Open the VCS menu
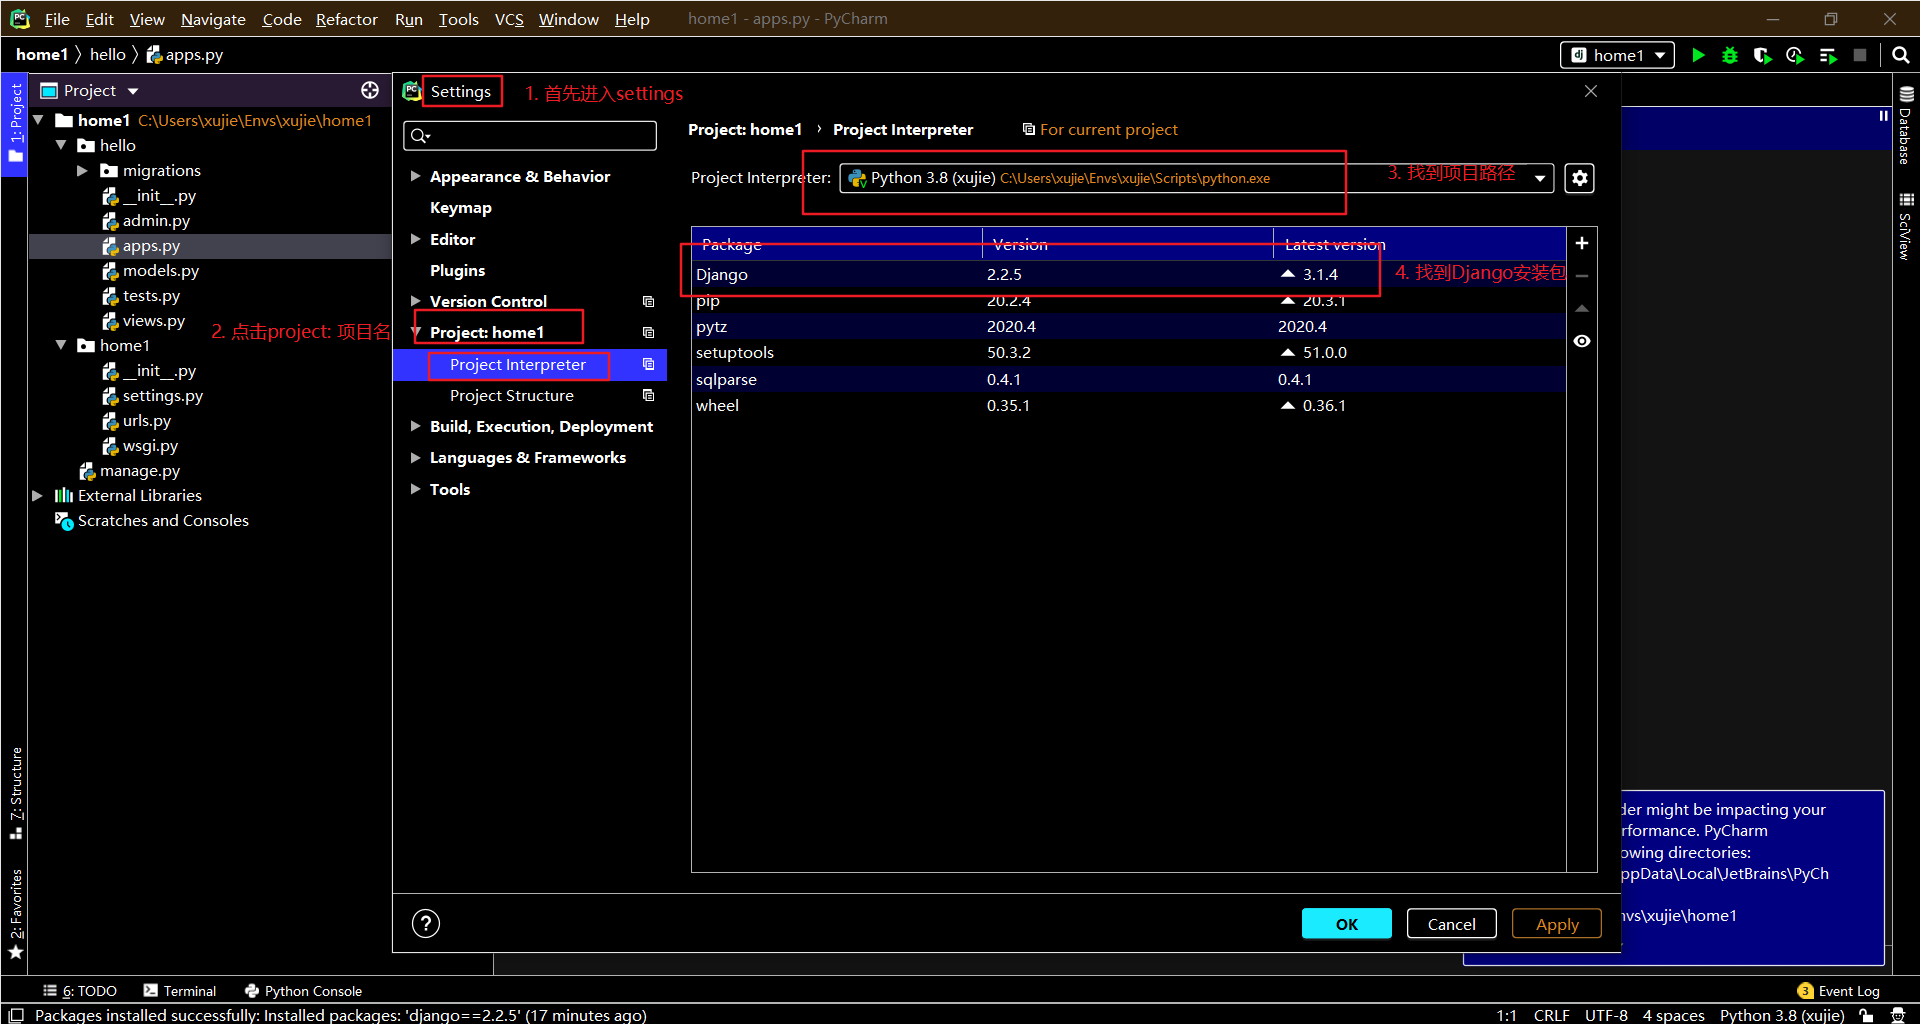 (509, 19)
